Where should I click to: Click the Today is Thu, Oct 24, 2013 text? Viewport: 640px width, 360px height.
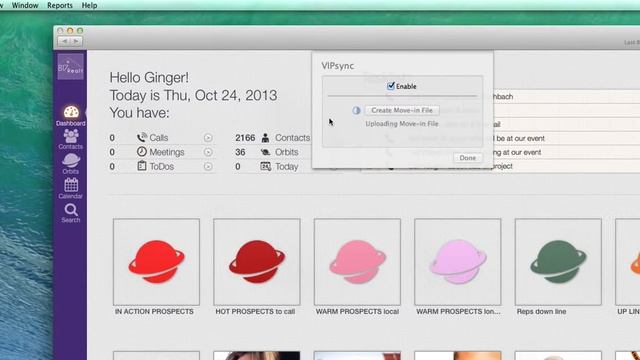point(193,96)
